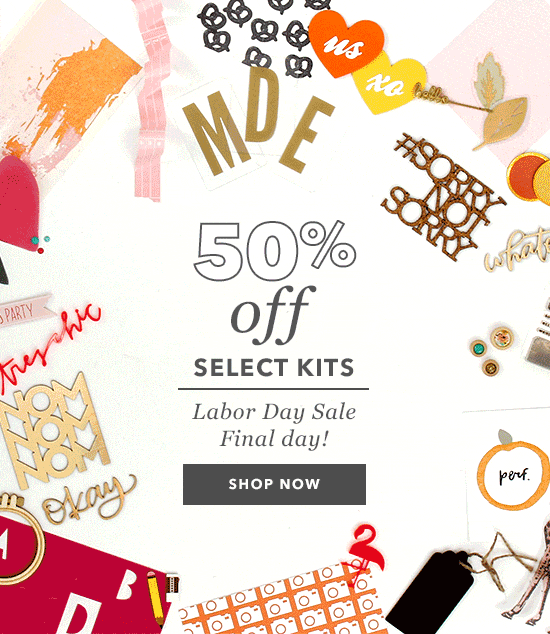Select the gold NOM NOM NOM cutout
The height and width of the screenshot is (634, 550).
[53, 431]
